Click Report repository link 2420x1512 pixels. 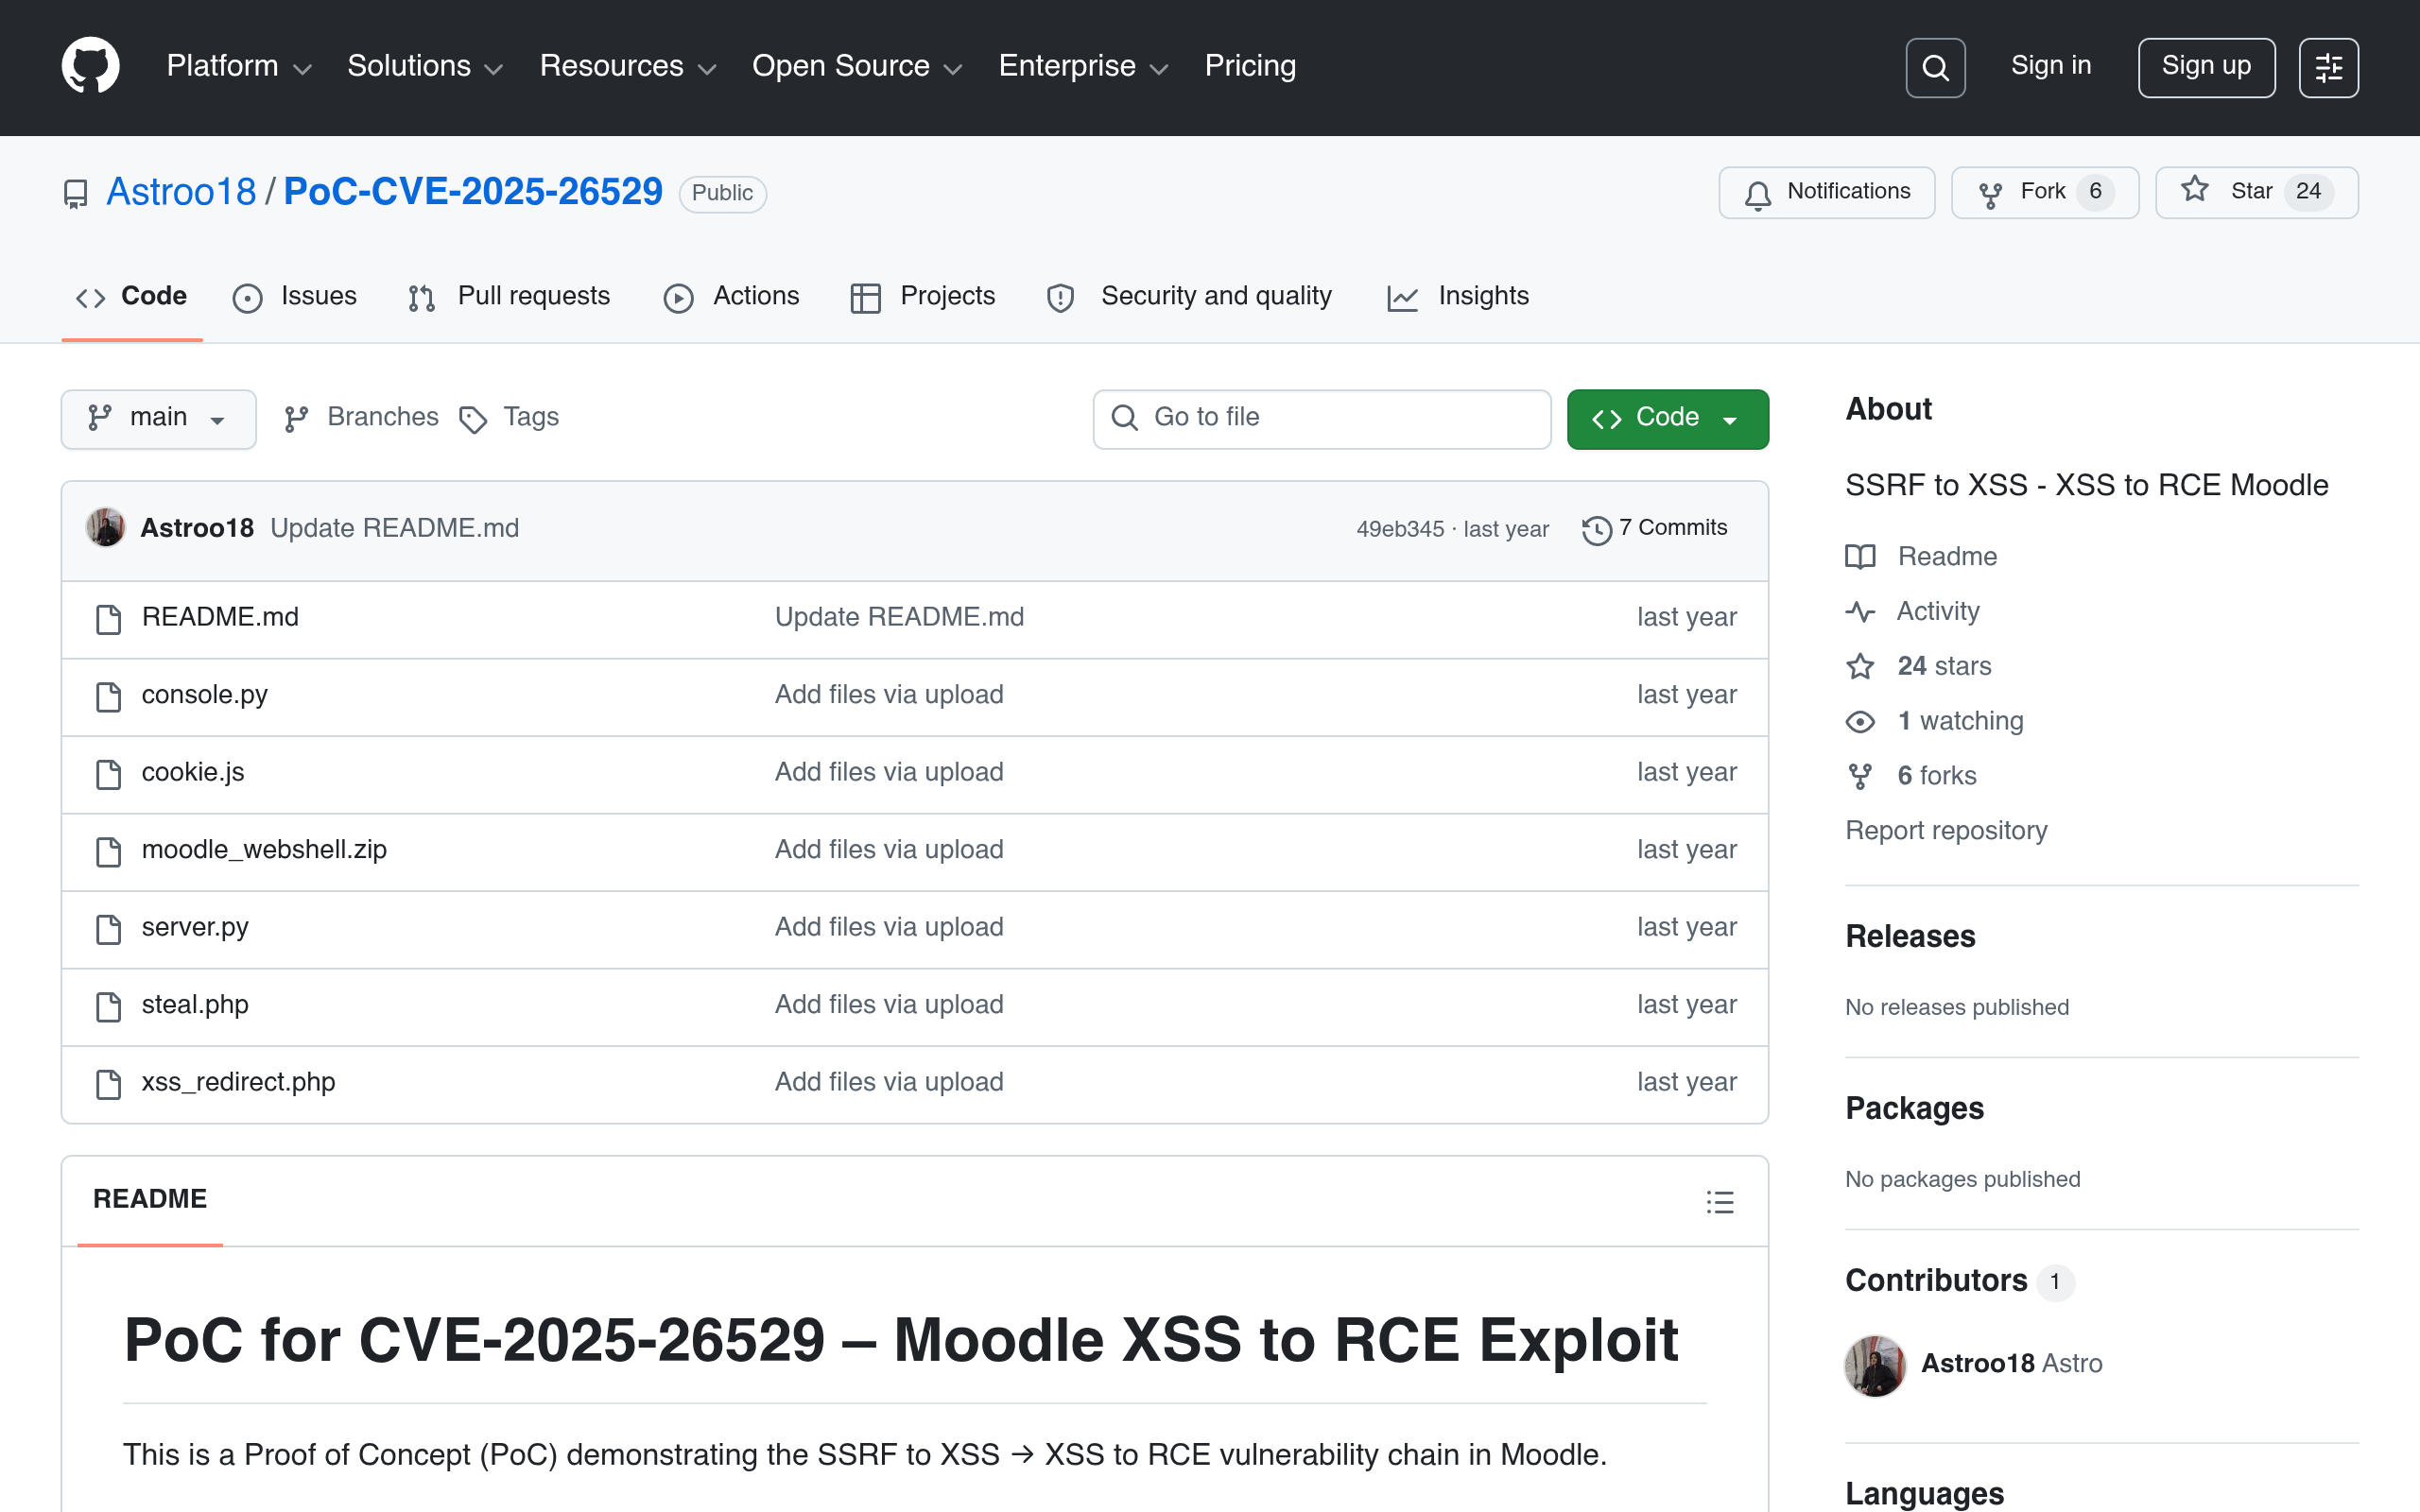pos(1946,831)
